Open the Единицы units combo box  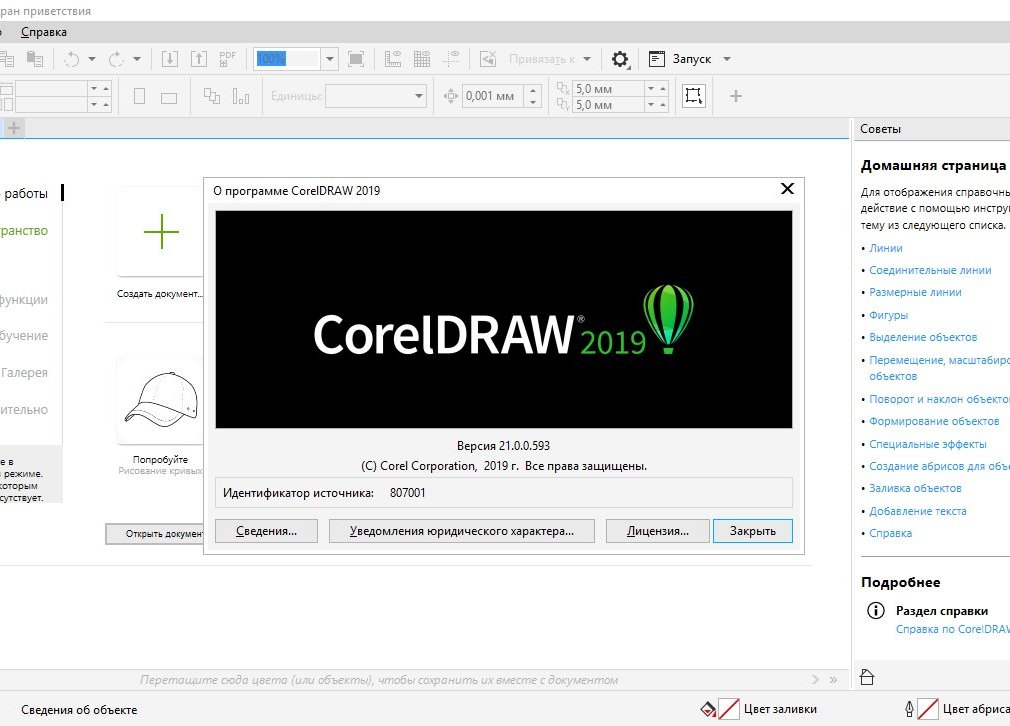pyautogui.click(x=376, y=96)
